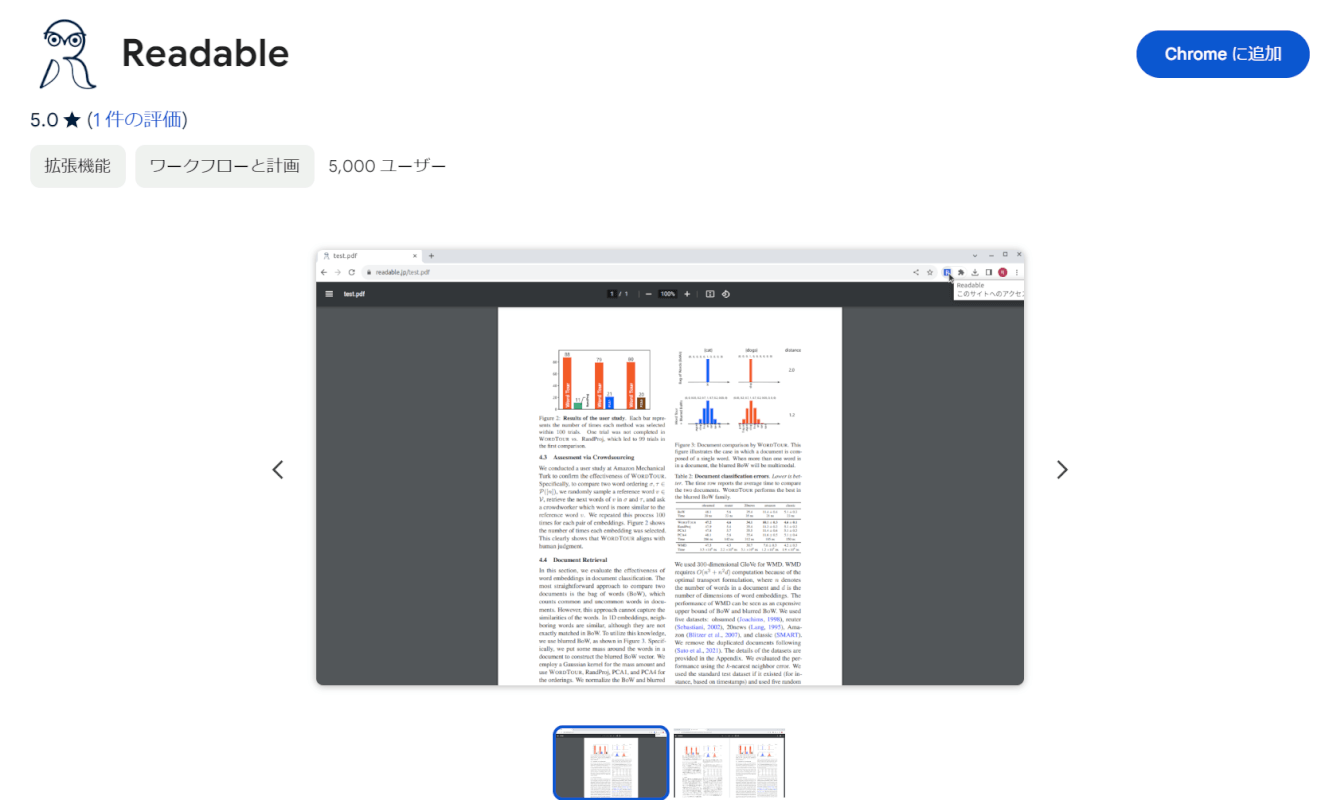Click the 'Chrome に追加' button
This screenshot has height=800, width=1329.
(x=1222, y=54)
